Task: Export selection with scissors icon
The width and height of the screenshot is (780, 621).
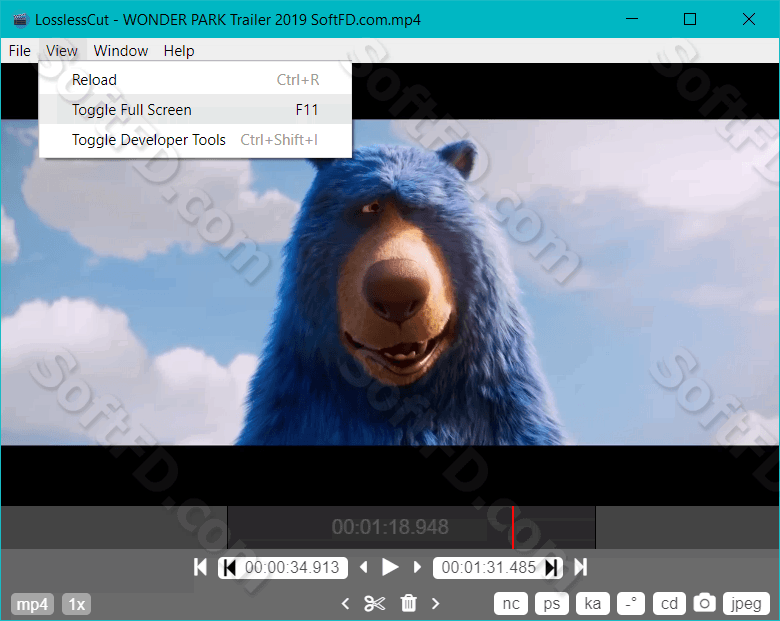Action: [375, 604]
